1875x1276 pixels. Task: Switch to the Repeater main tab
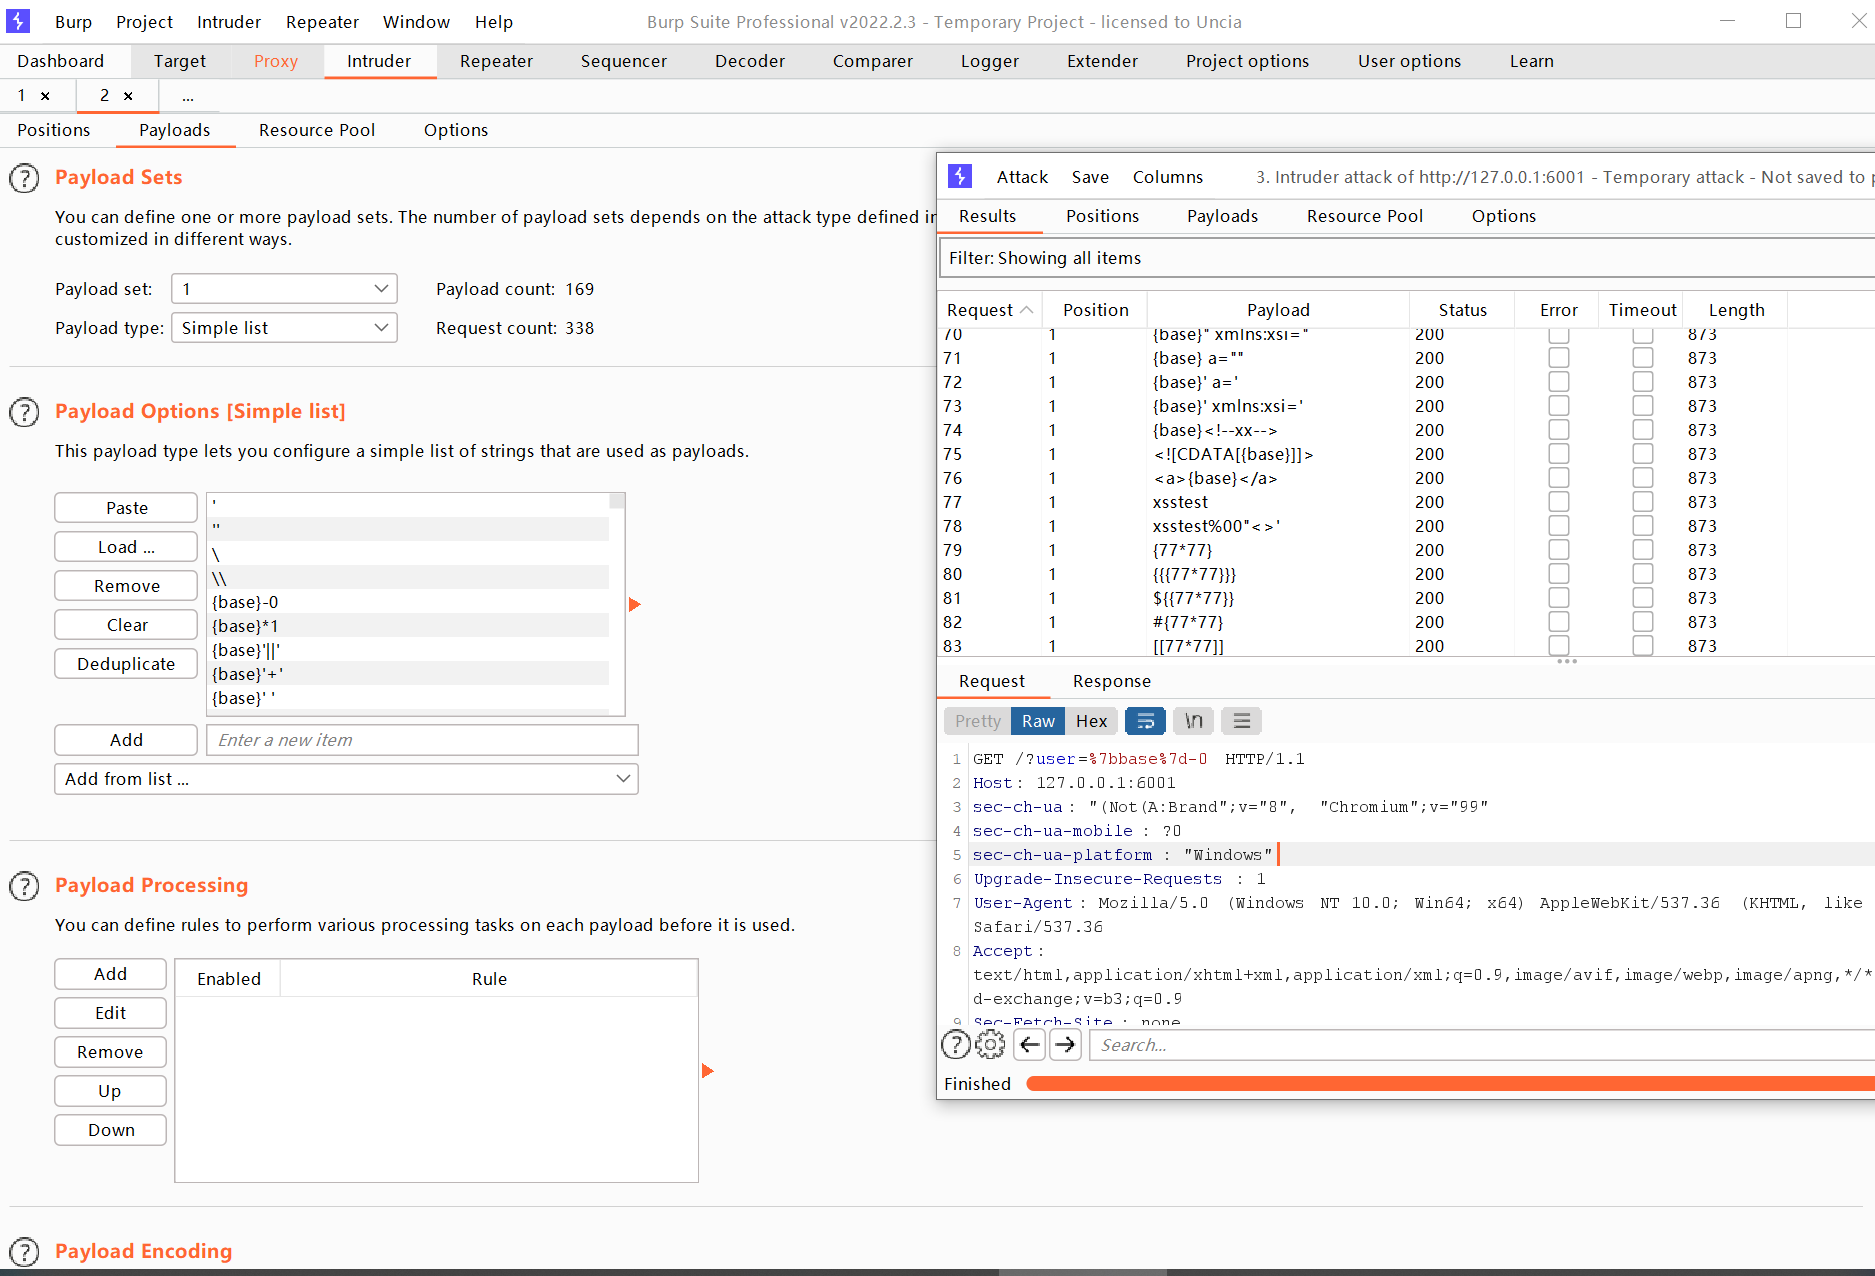pyautogui.click(x=496, y=61)
